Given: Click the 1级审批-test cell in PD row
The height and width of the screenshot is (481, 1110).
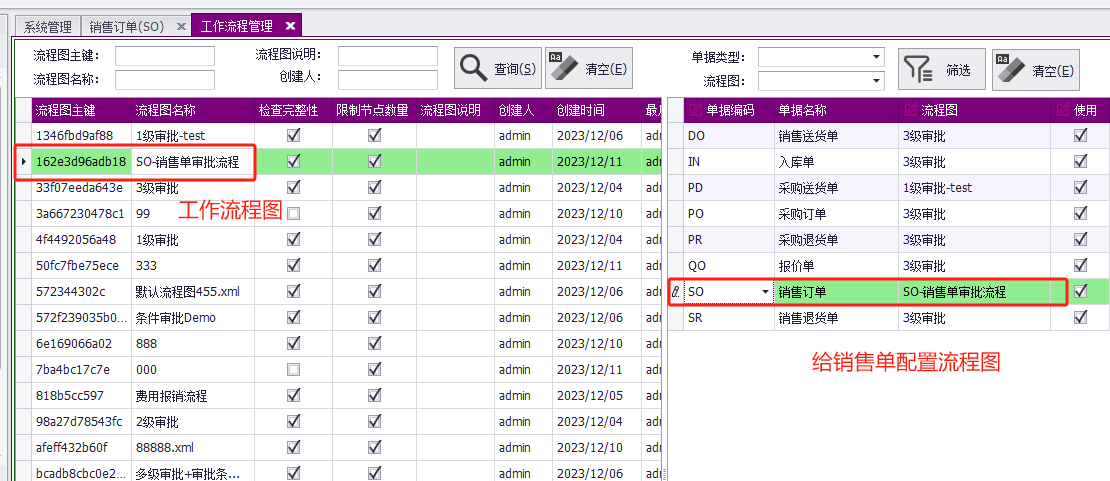Looking at the screenshot, I should coord(975,188).
